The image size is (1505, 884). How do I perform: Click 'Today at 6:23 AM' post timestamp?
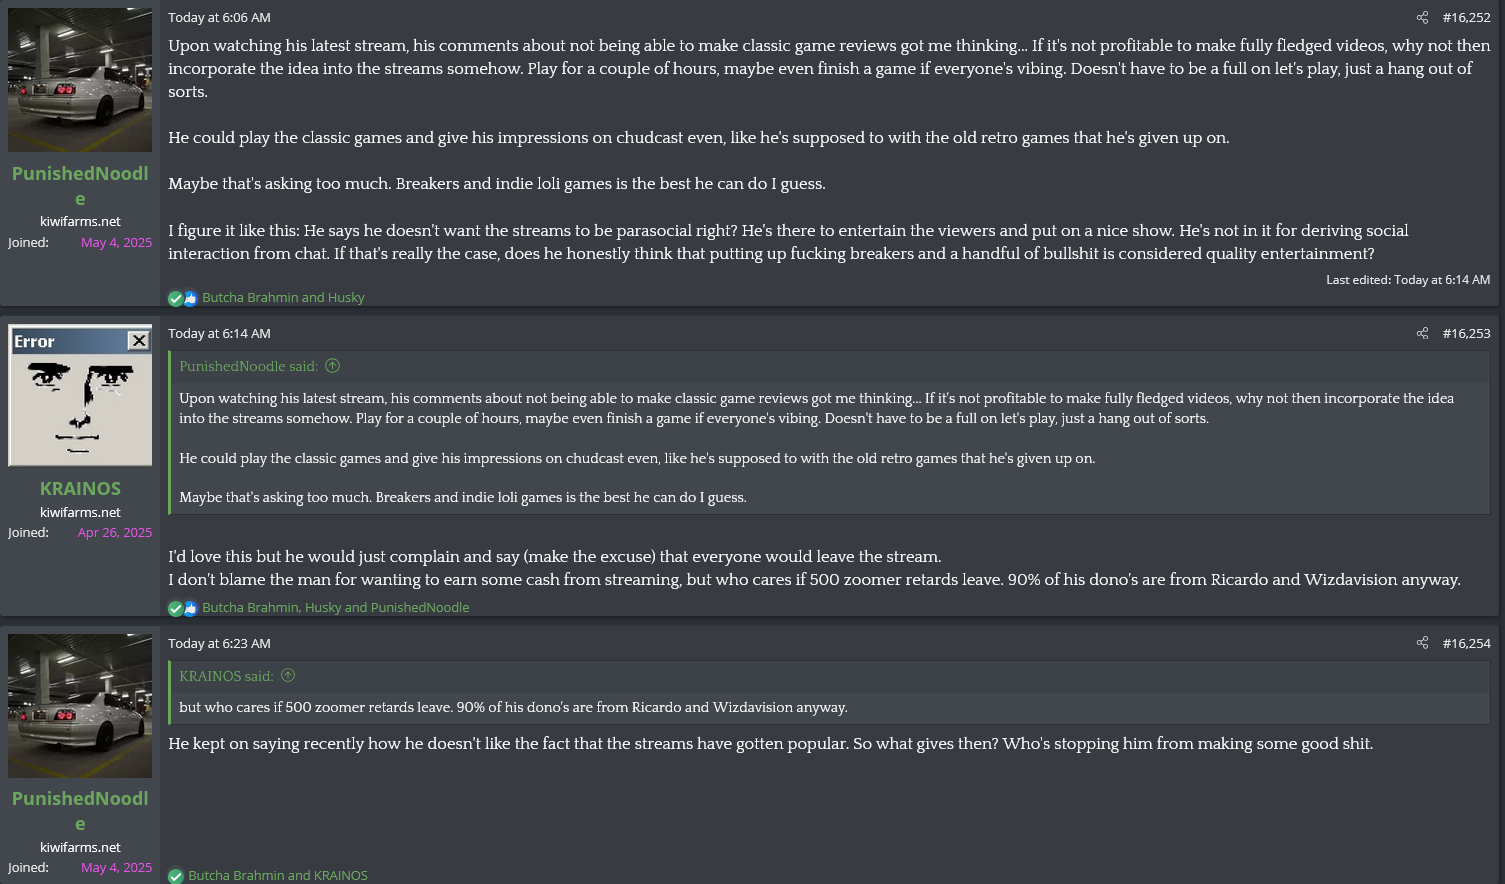click(x=219, y=643)
